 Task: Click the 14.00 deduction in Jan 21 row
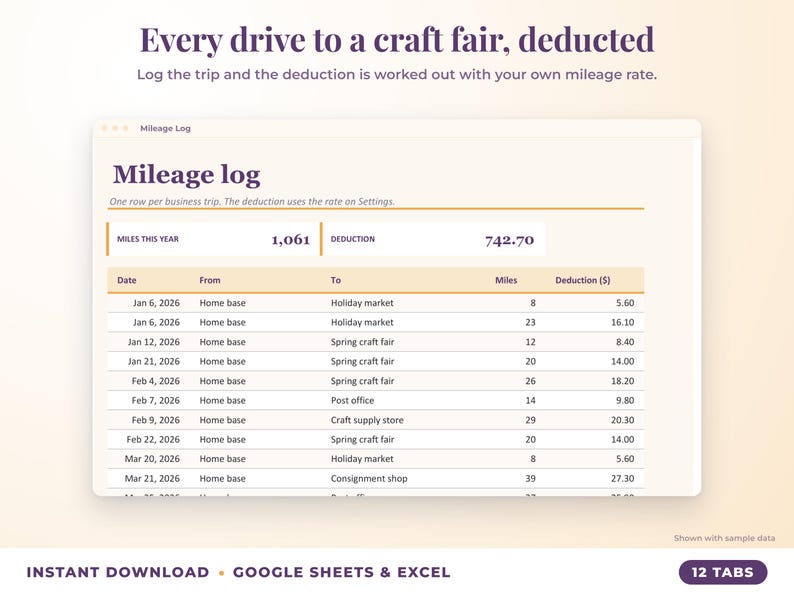[x=622, y=361]
